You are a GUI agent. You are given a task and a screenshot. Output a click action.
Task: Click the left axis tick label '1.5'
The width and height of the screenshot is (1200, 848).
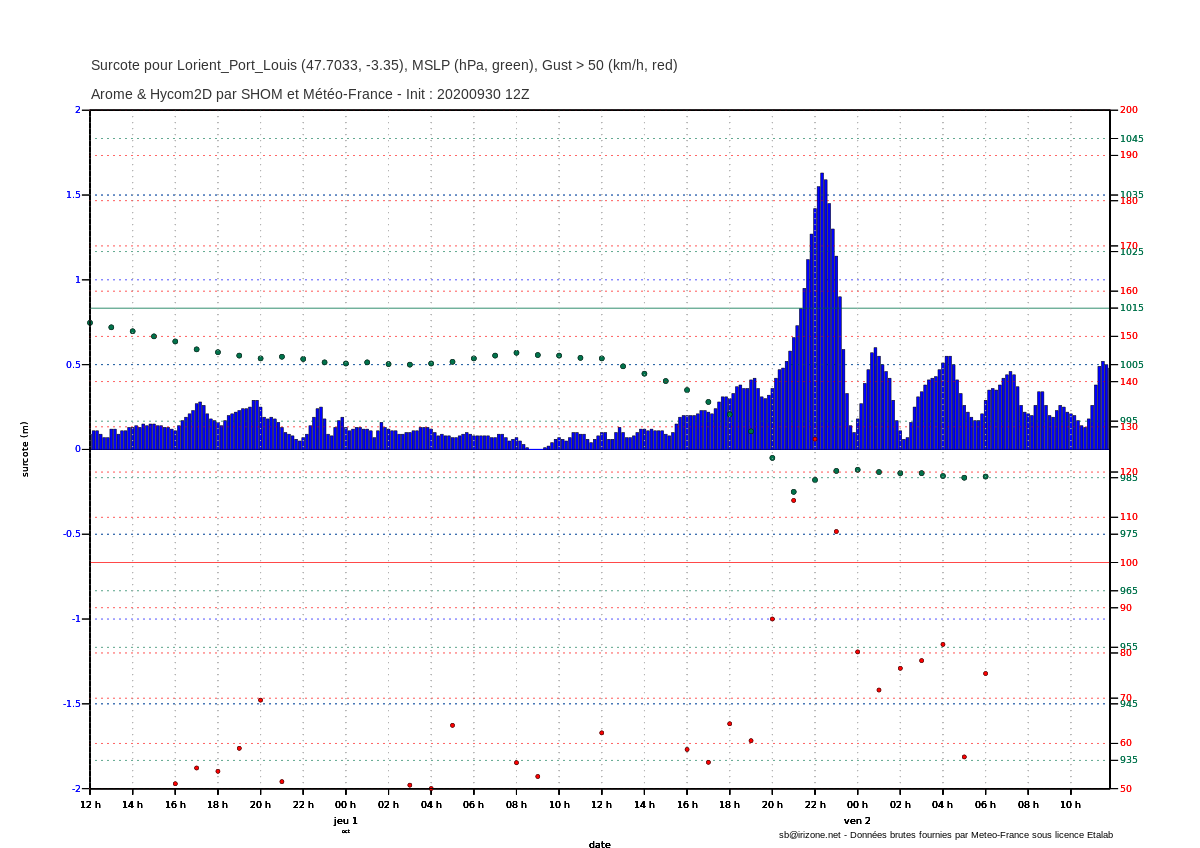[x=74, y=195]
